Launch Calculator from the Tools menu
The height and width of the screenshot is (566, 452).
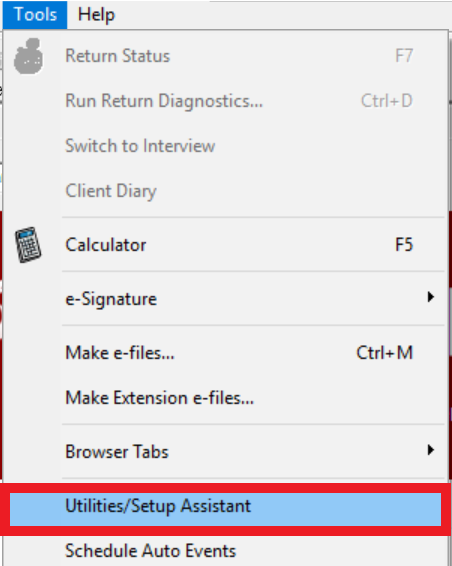(106, 245)
